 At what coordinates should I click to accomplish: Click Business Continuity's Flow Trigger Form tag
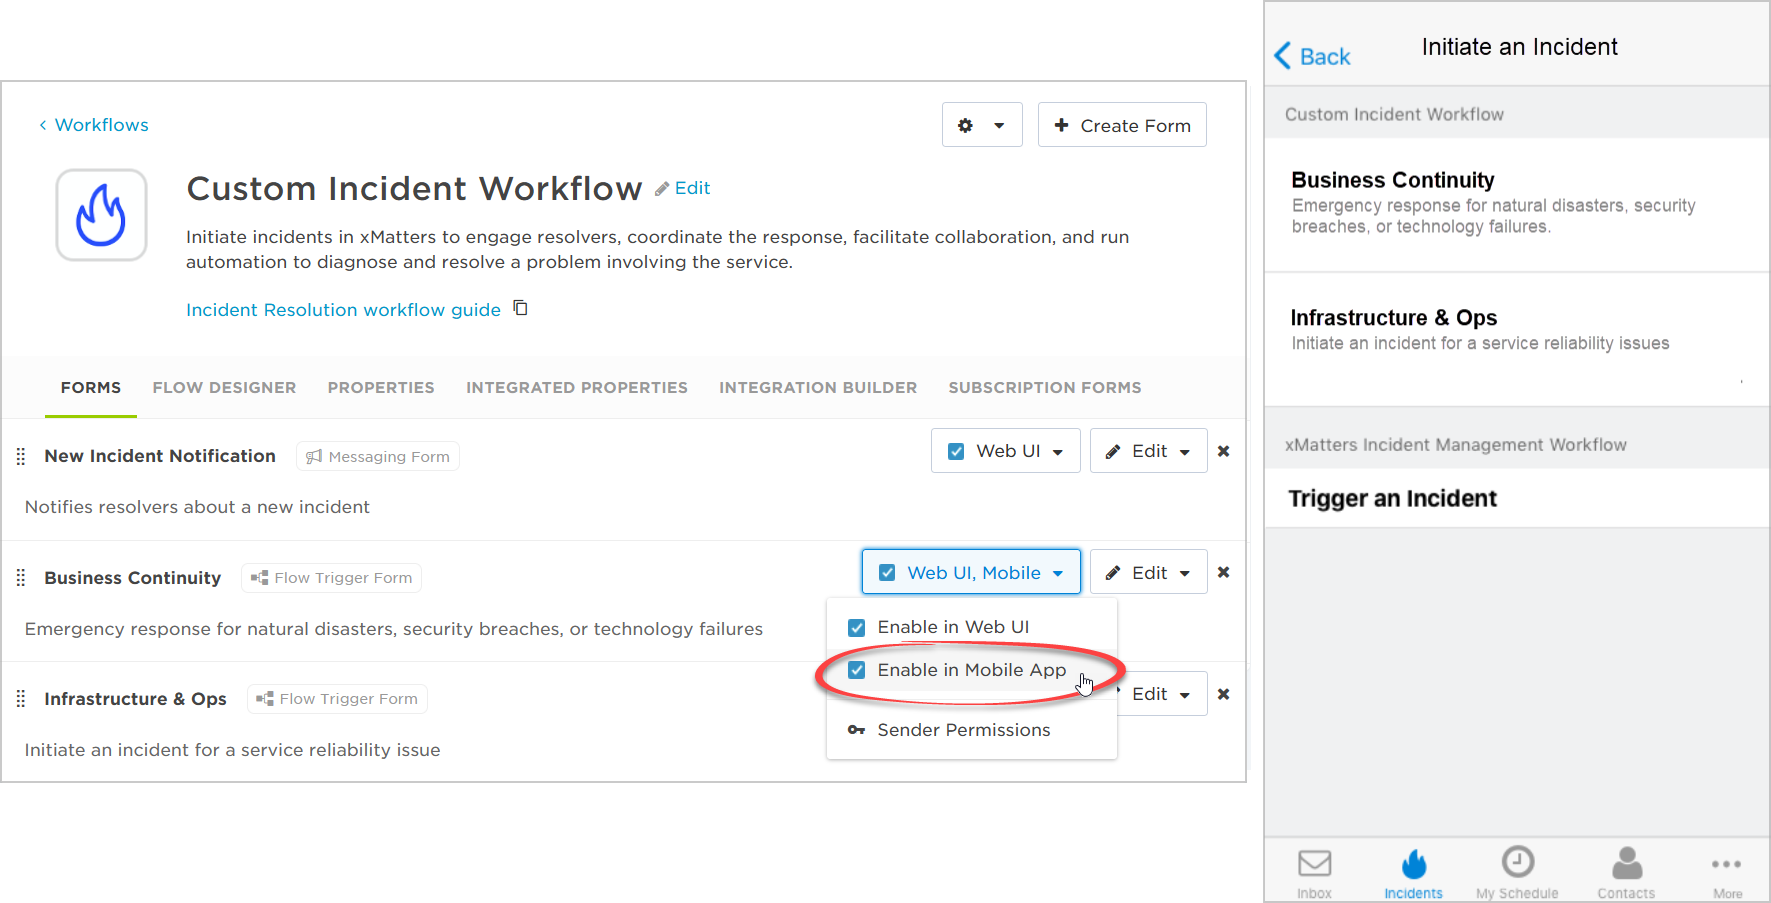pyautogui.click(x=331, y=578)
